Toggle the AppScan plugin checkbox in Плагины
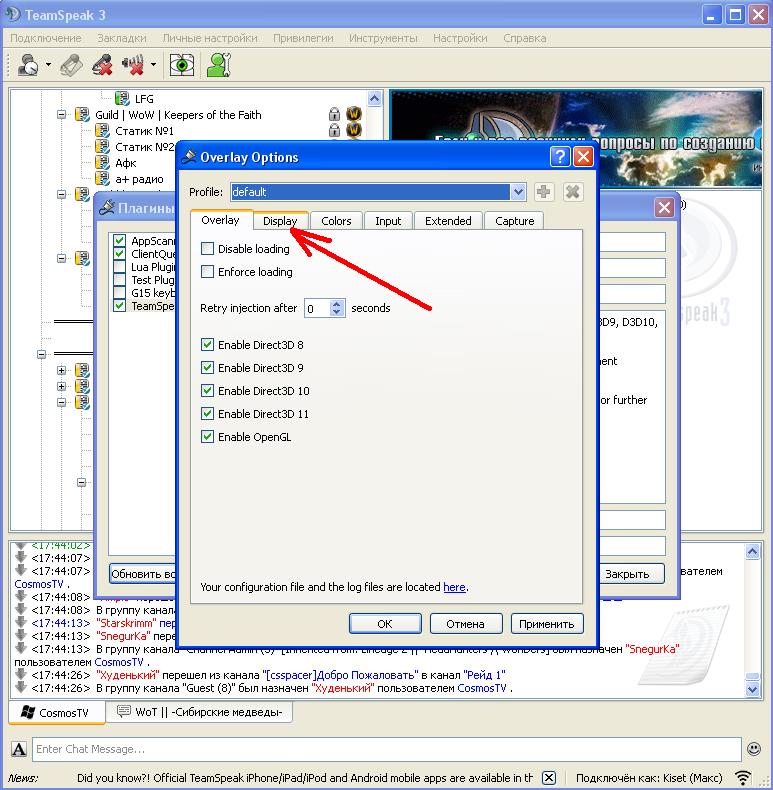 point(119,240)
